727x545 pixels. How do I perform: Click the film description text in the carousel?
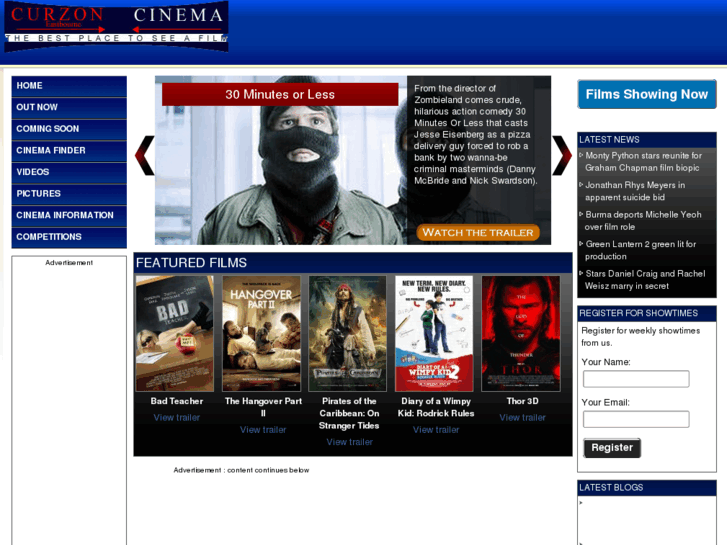[x=475, y=135]
